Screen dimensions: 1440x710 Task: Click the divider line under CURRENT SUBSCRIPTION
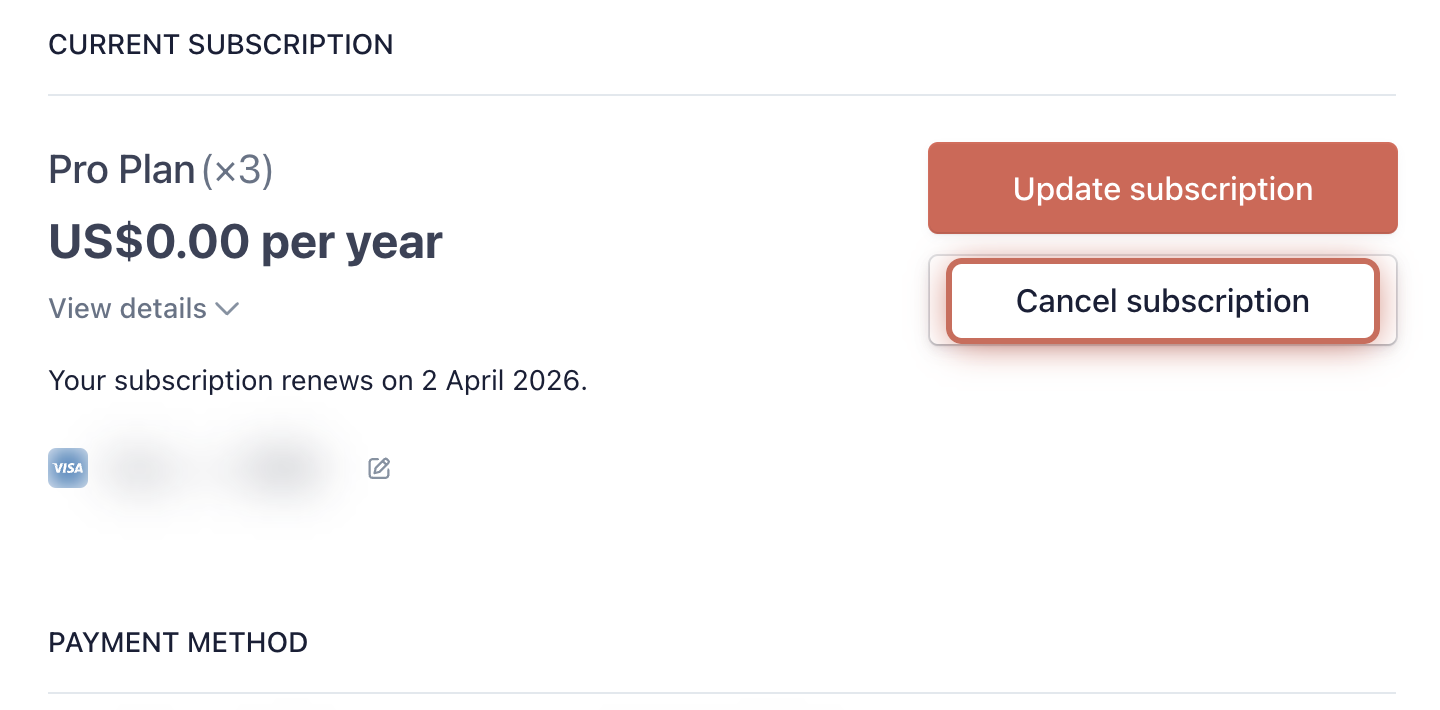722,95
